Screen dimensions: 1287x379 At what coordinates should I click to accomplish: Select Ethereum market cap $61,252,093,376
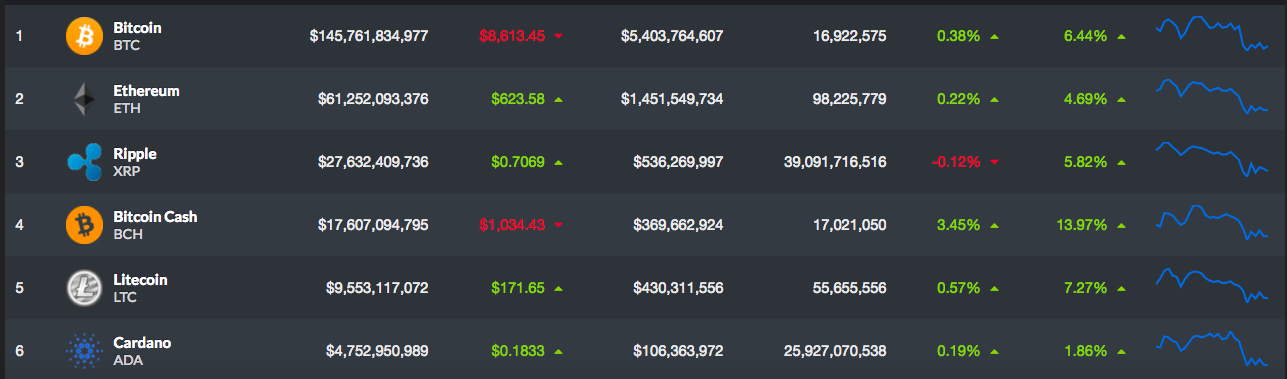tap(373, 99)
